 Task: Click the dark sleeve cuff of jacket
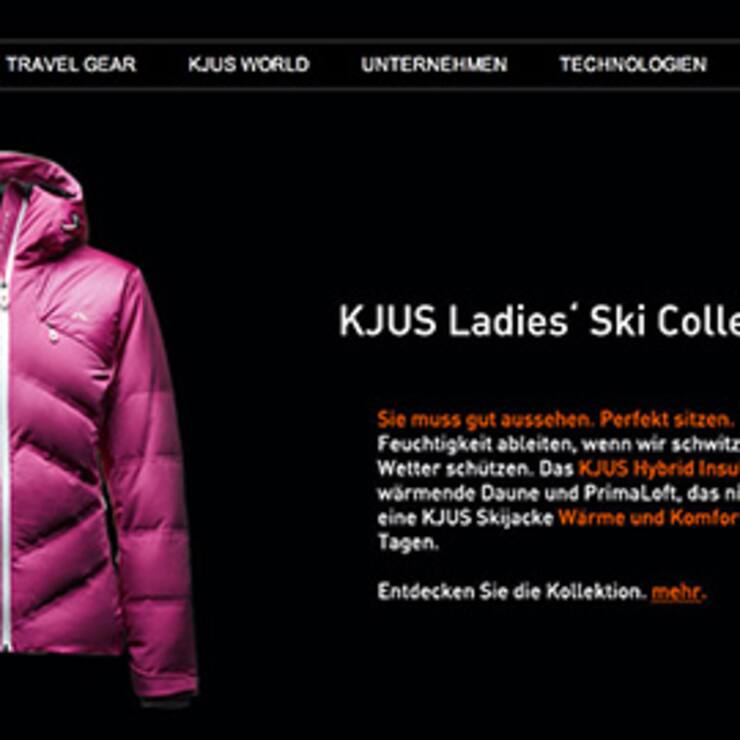click(x=168, y=701)
